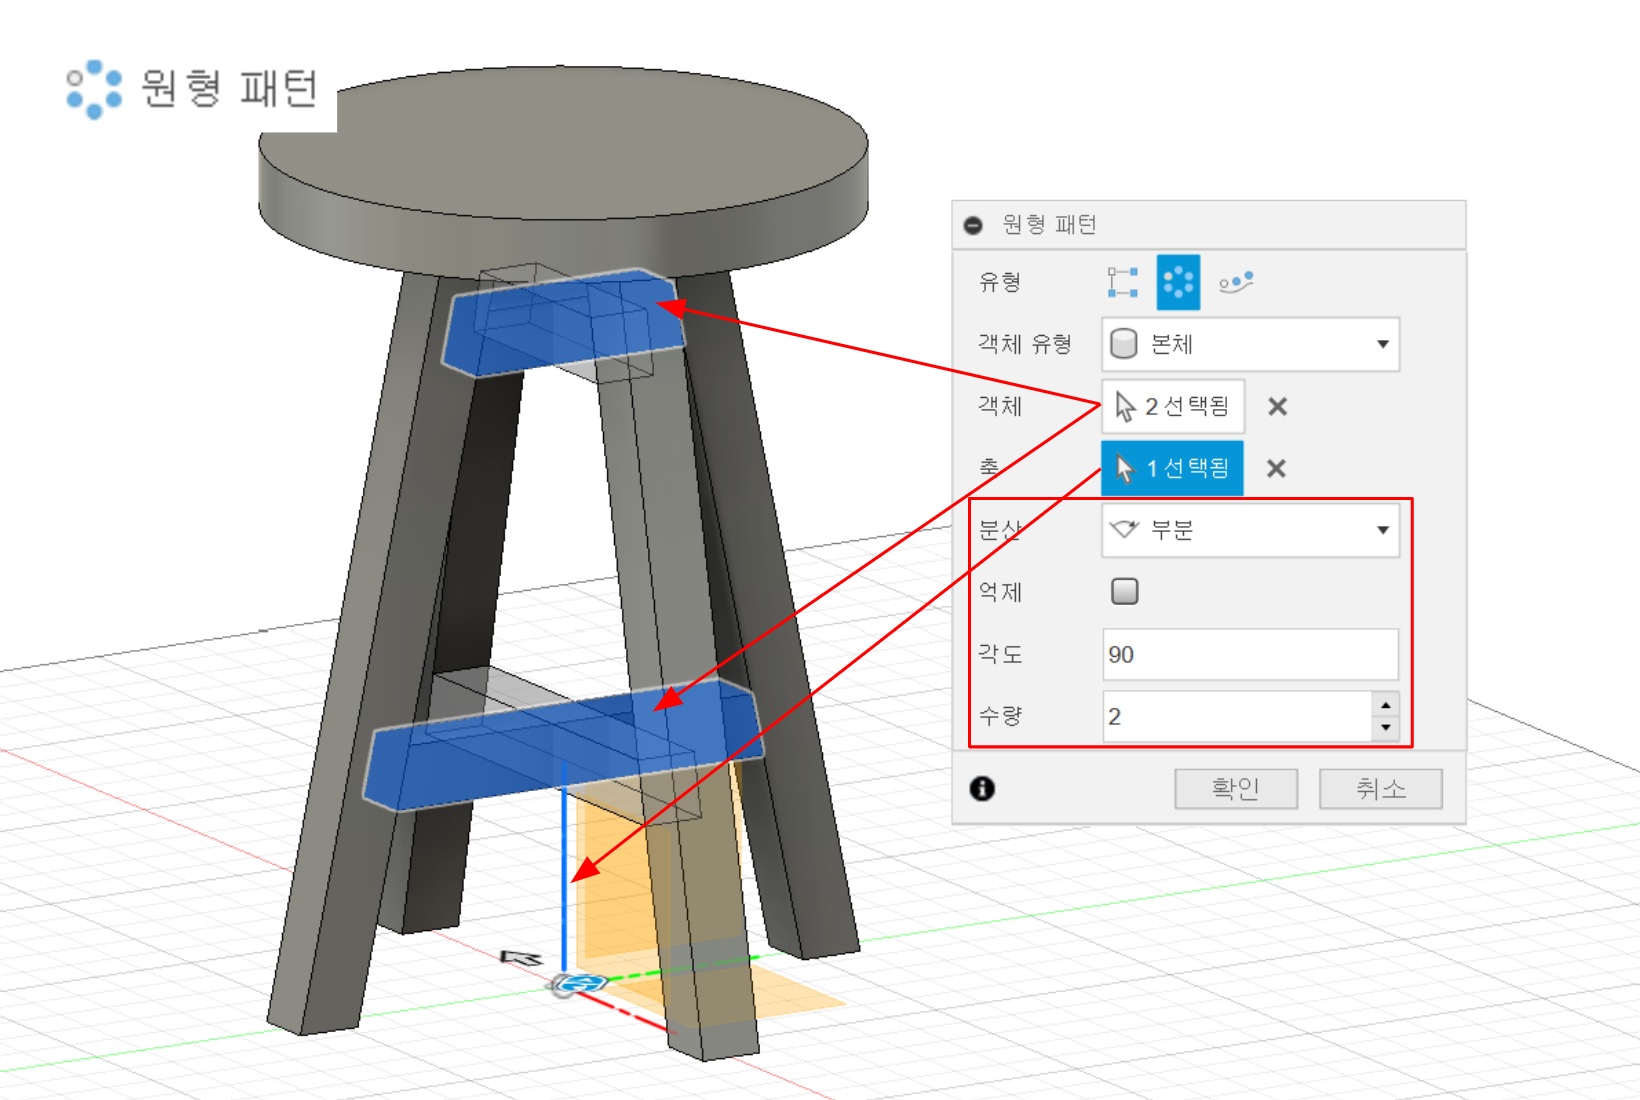This screenshot has width=1640, height=1100.
Task: Decrease 수량 with the down arrow
Action: (1385, 728)
